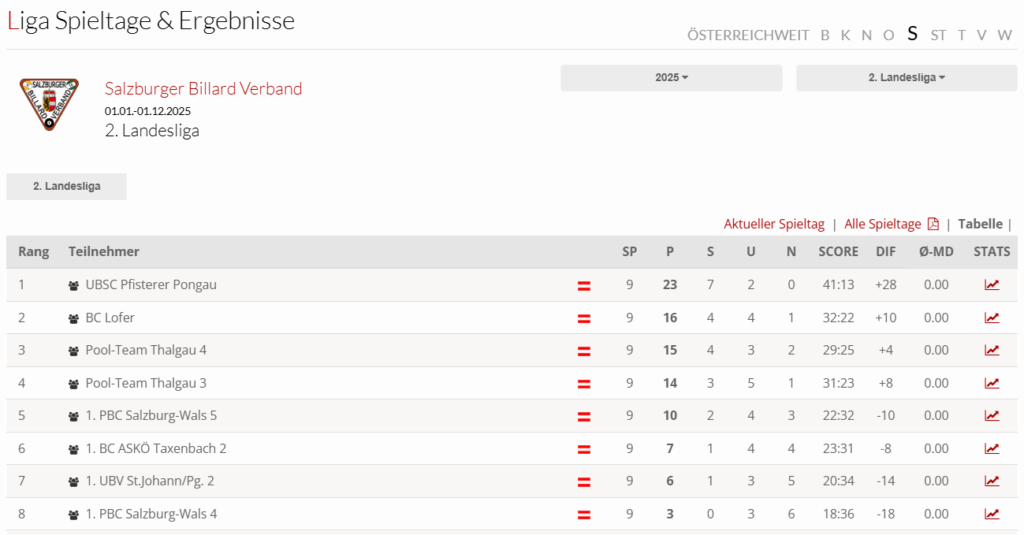The height and width of the screenshot is (535, 1024).
Task: Open stats chart for 1. UBV St.Johann/Pg. 2
Action: [991, 481]
